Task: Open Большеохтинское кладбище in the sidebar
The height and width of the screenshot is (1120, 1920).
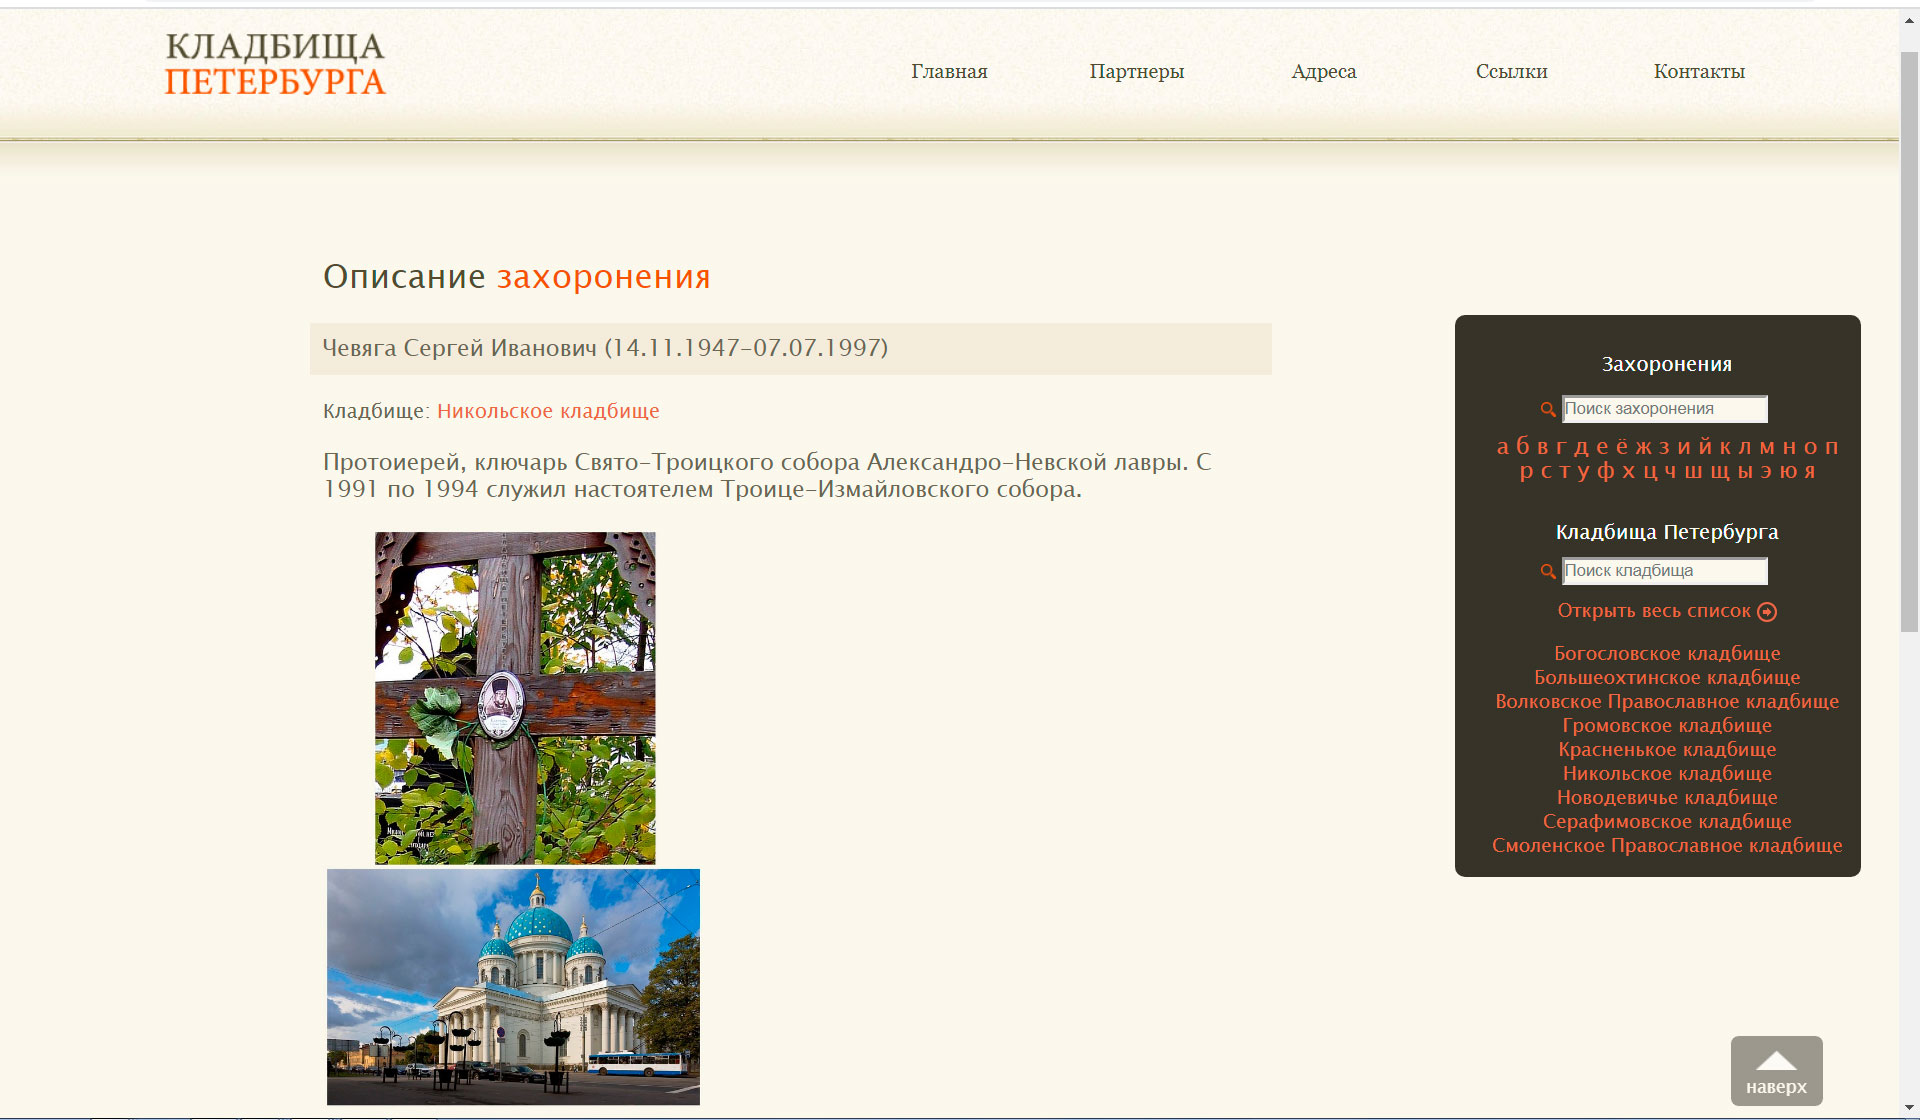Action: click(x=1667, y=677)
